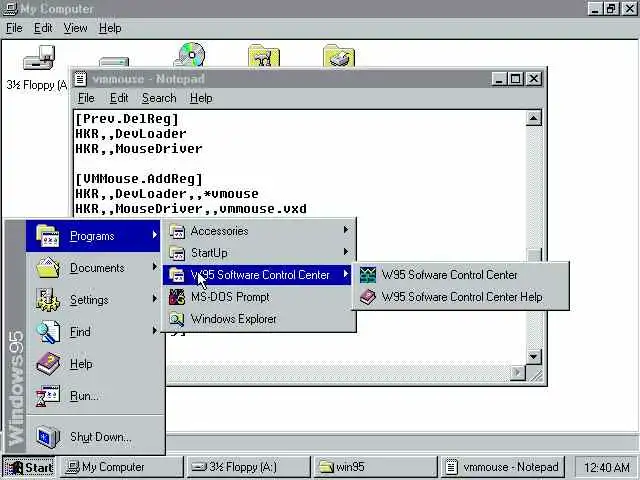Screen dimensions: 640x480
Task: Switch to win95 taskbar button
Action: [376, 467]
